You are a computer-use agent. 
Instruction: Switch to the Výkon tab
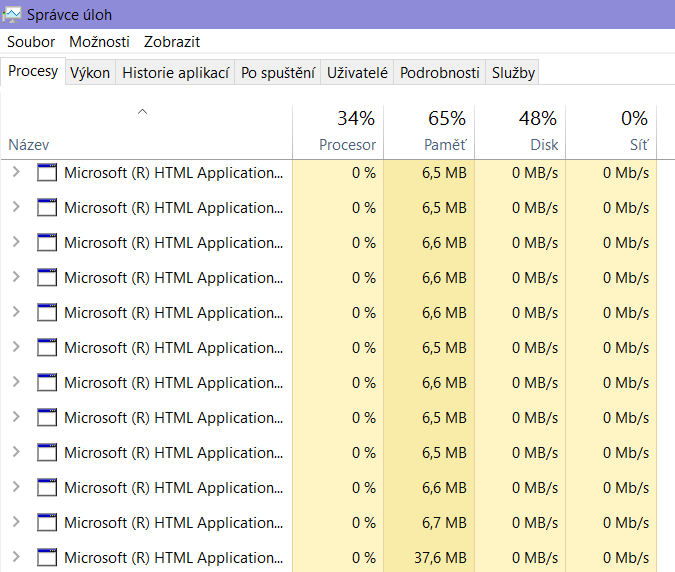(90, 73)
